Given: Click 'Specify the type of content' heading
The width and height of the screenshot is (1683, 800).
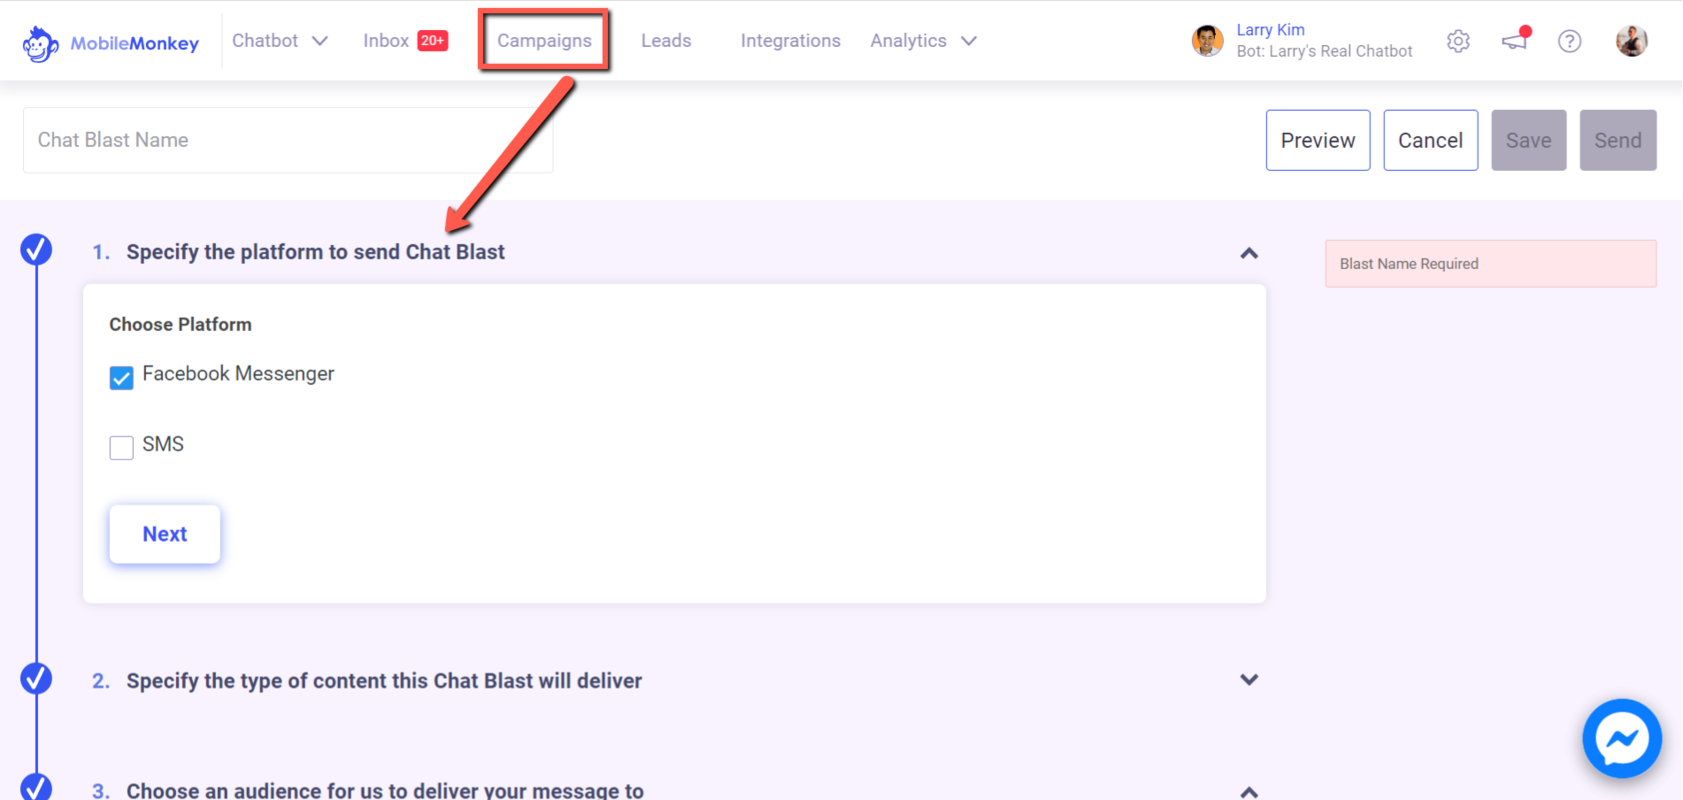Looking at the screenshot, I should (x=384, y=681).
